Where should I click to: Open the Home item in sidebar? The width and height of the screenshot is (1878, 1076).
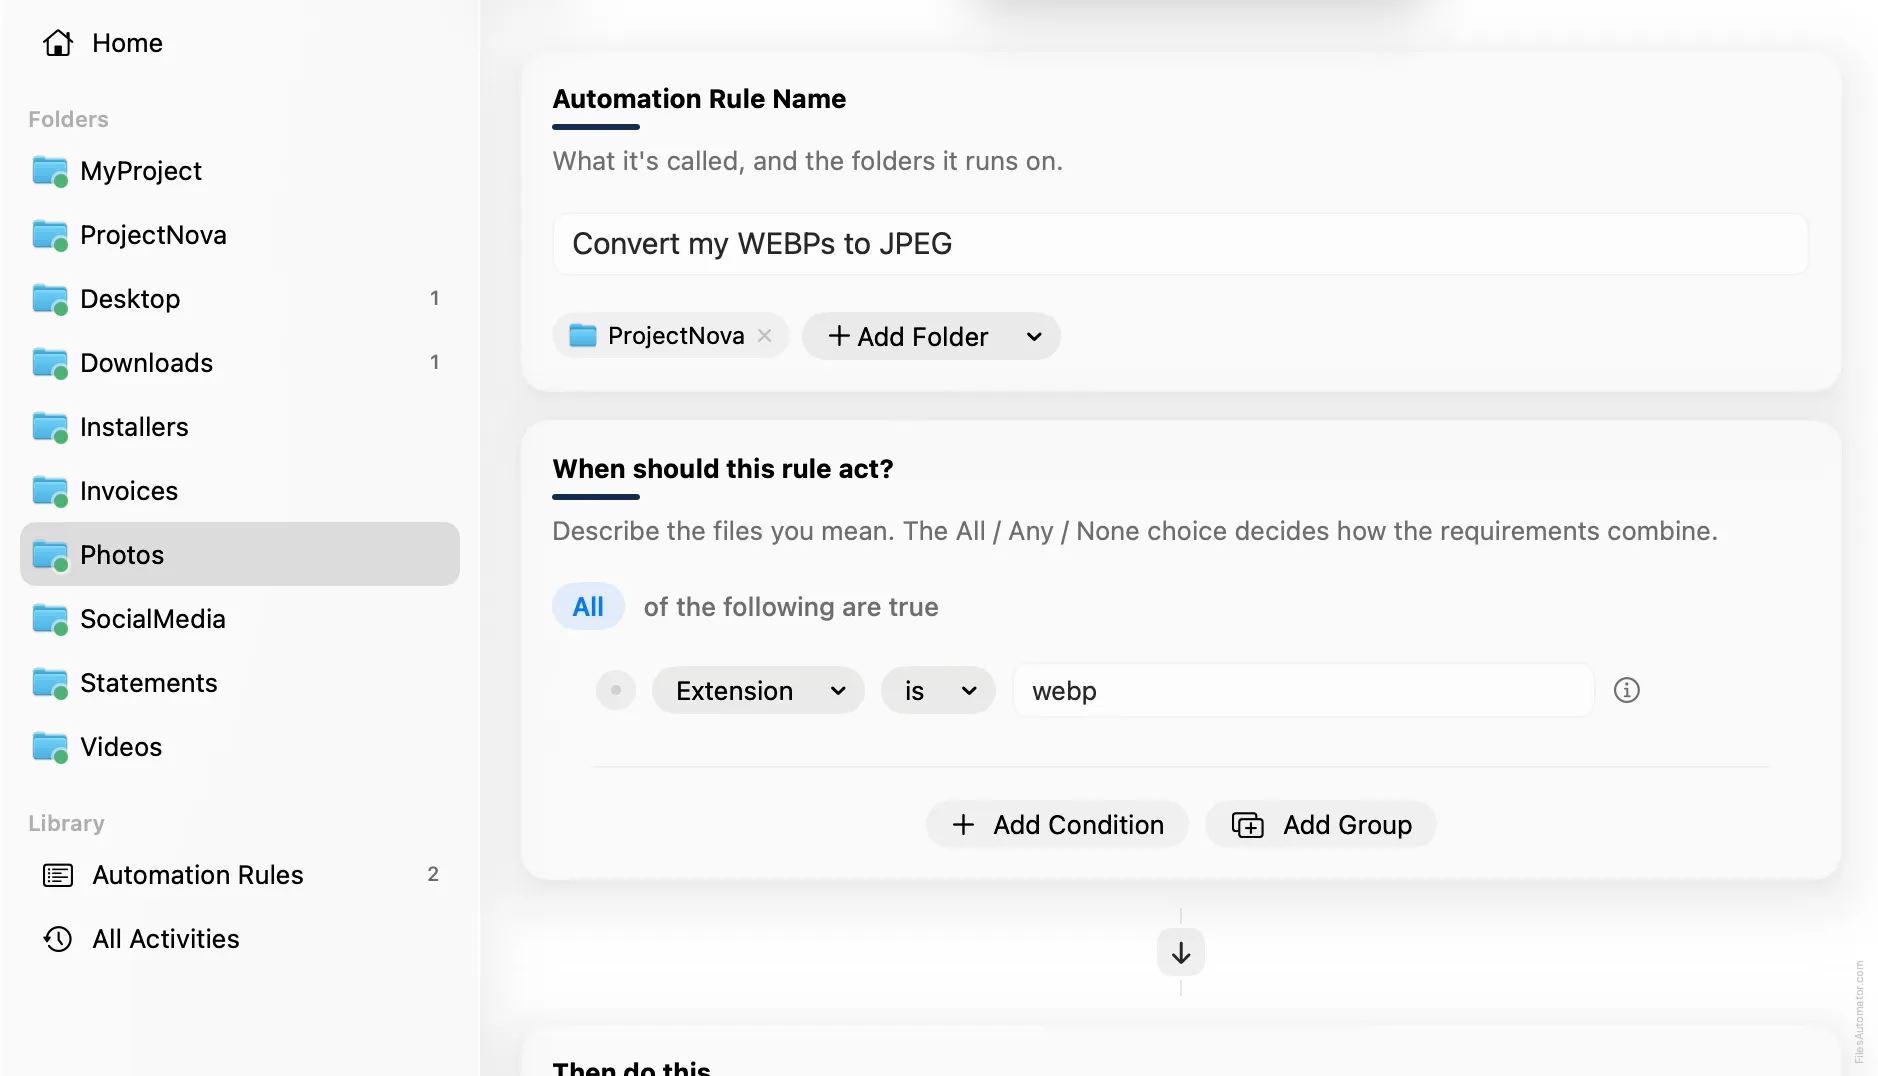coord(240,43)
